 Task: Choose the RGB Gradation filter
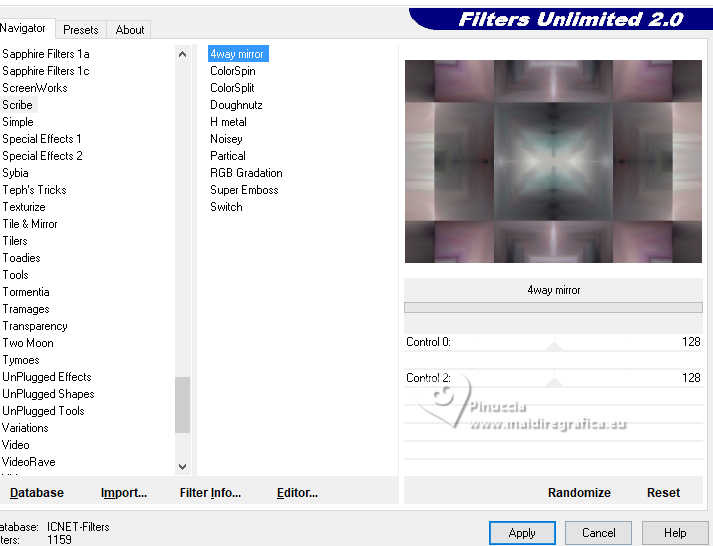[246, 173]
